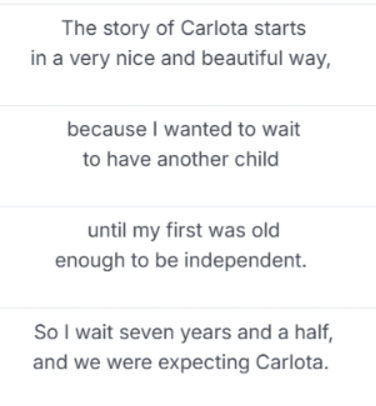Click the line 'in a very nice and beautiful way,'
The width and height of the screenshot is (376, 406).
click(x=181, y=59)
